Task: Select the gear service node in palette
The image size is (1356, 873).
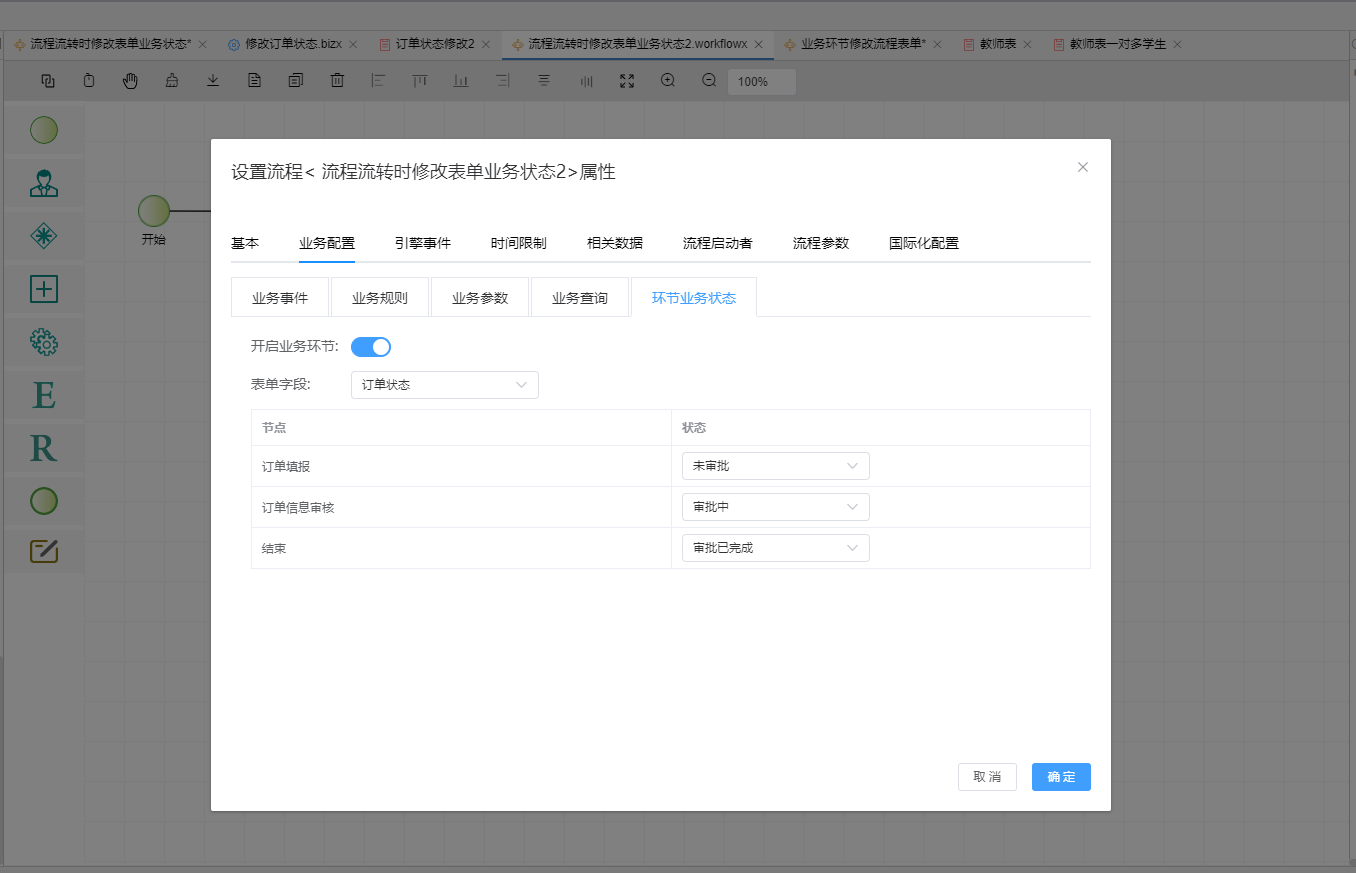Action: 44,342
